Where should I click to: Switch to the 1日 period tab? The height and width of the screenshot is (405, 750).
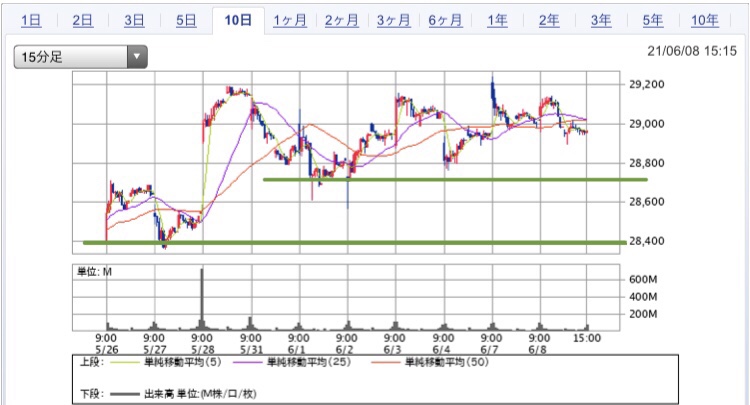[x=31, y=20]
